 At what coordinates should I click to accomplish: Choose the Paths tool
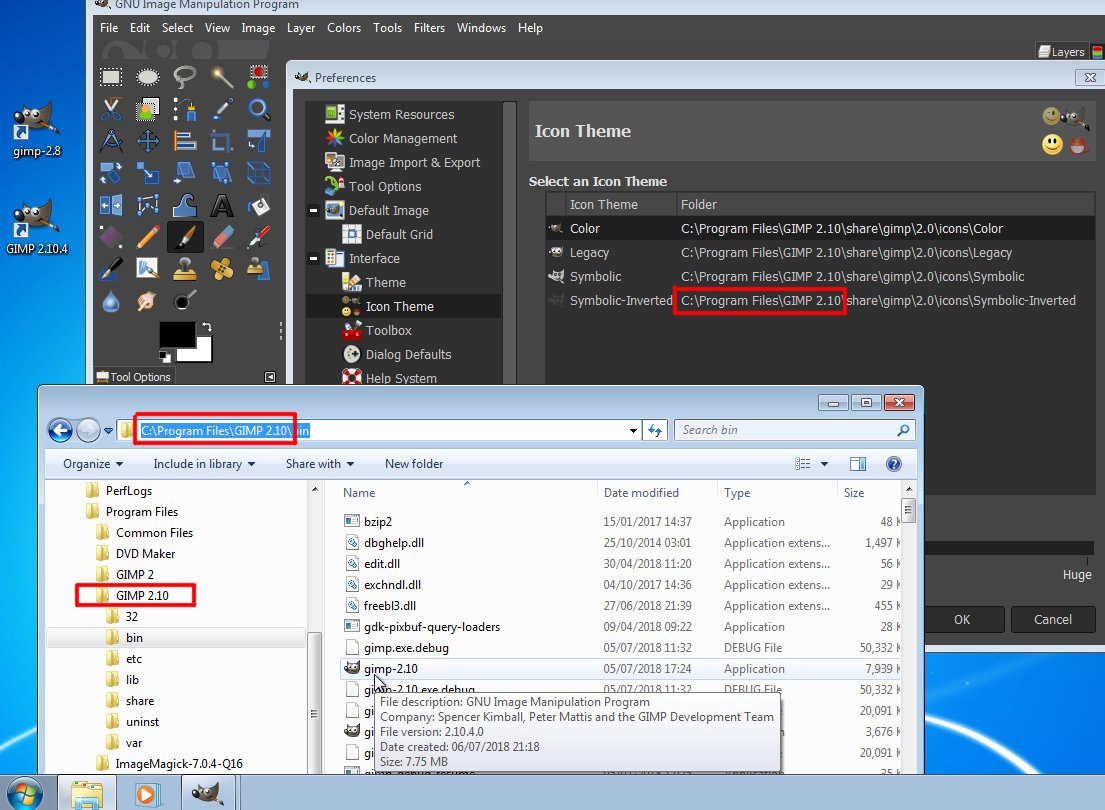[185, 109]
